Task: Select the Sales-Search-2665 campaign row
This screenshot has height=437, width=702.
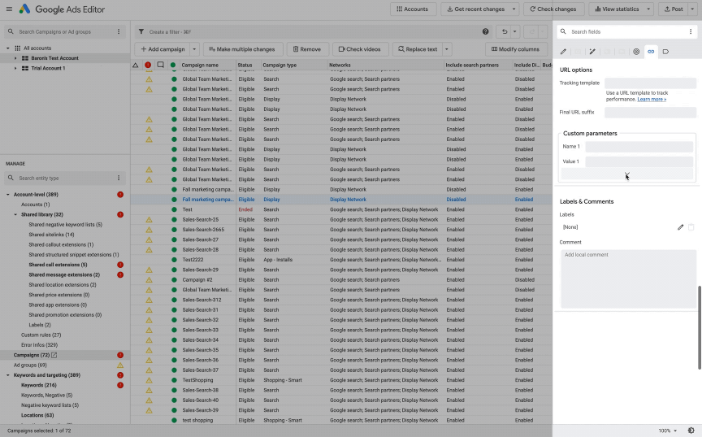Action: click(x=341, y=230)
